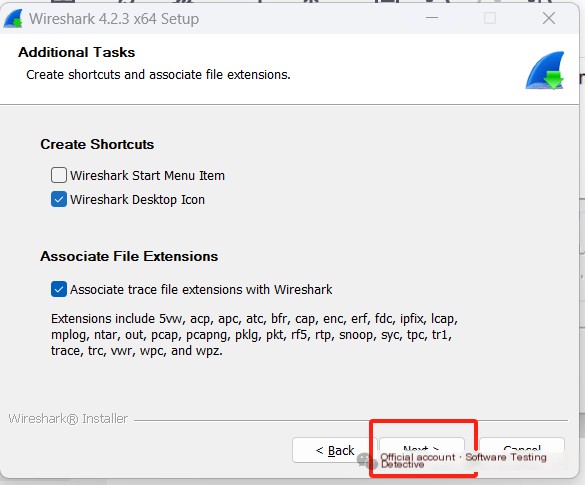
Task: Enable the Wireshark Start Menu Item checkbox
Action: 59,175
